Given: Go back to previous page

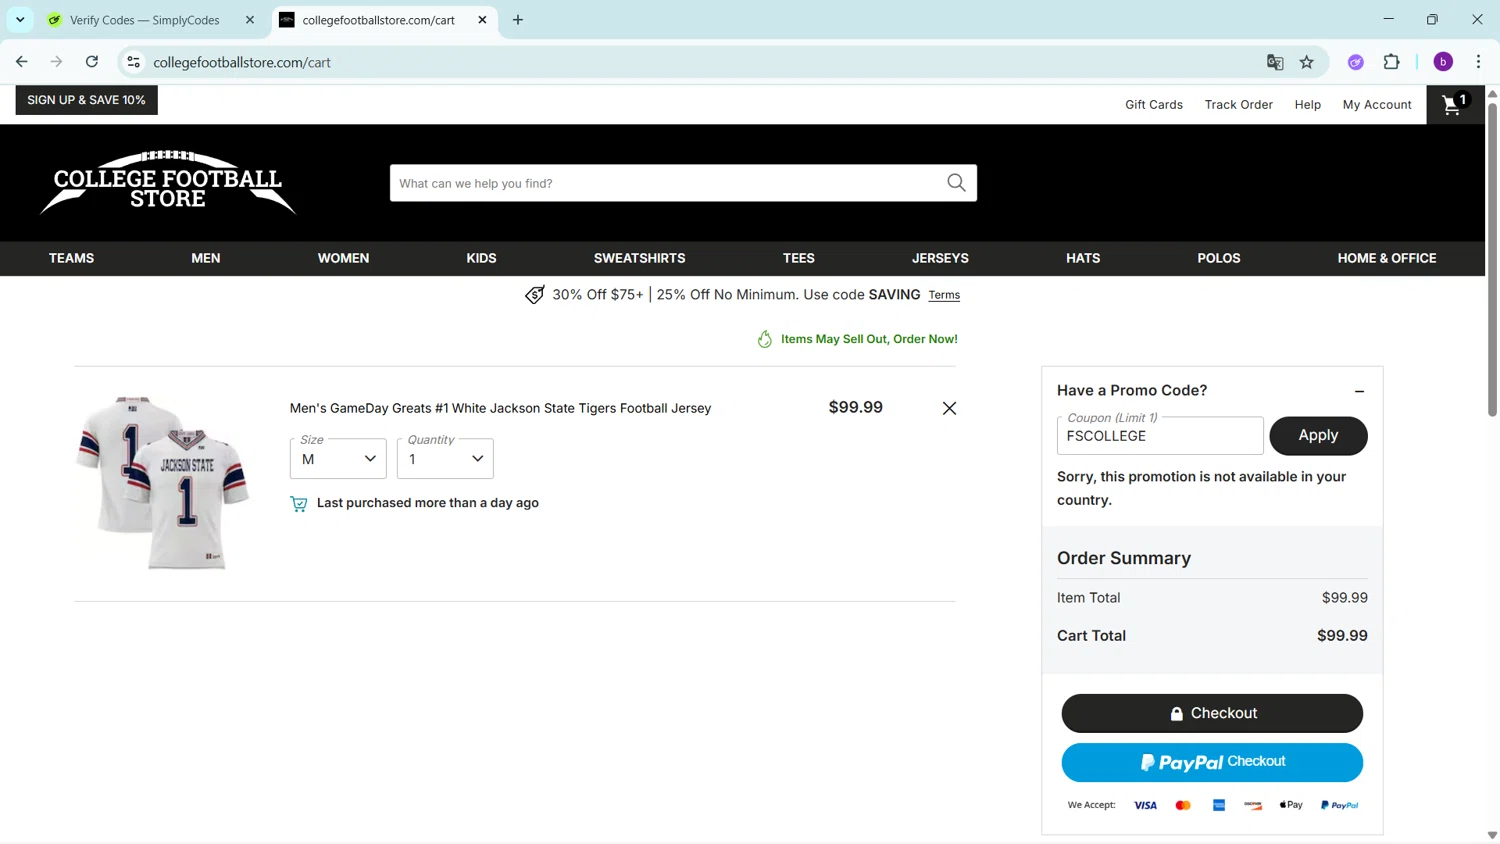Looking at the screenshot, I should click(22, 62).
